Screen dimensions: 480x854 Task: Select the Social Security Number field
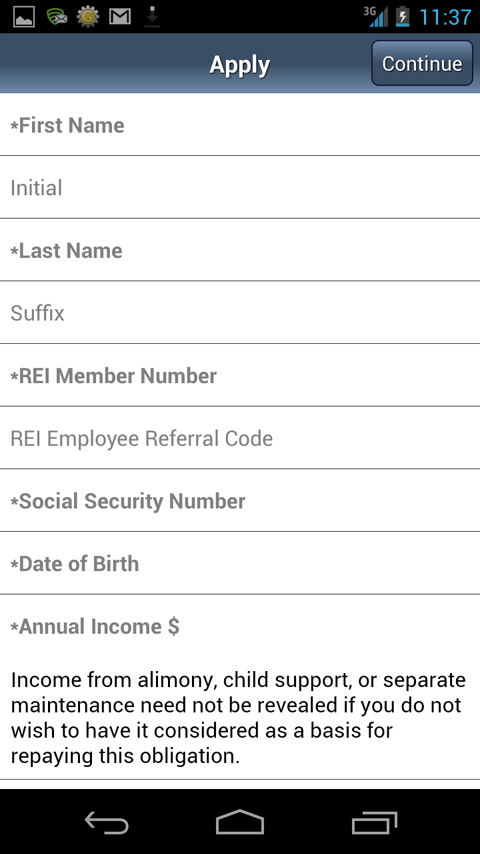240,501
